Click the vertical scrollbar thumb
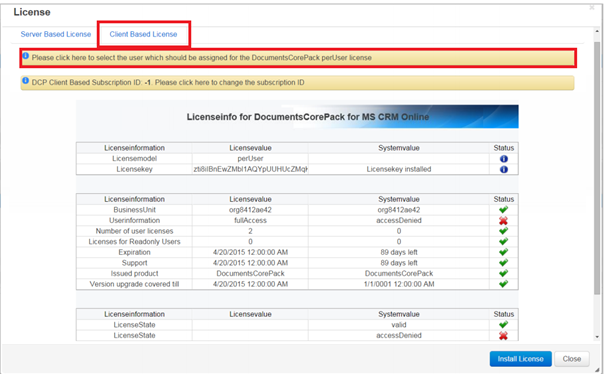The image size is (605, 374). tap(597, 168)
